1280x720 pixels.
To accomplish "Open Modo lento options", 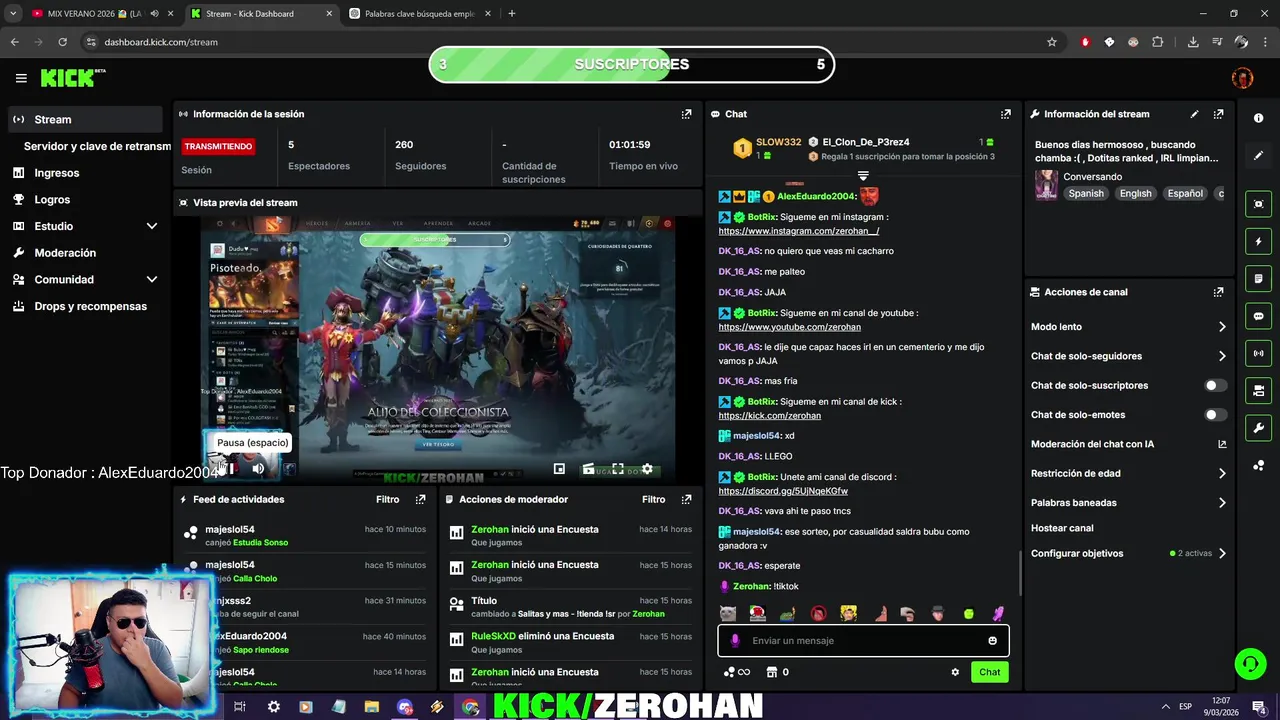I will pos(1129,327).
